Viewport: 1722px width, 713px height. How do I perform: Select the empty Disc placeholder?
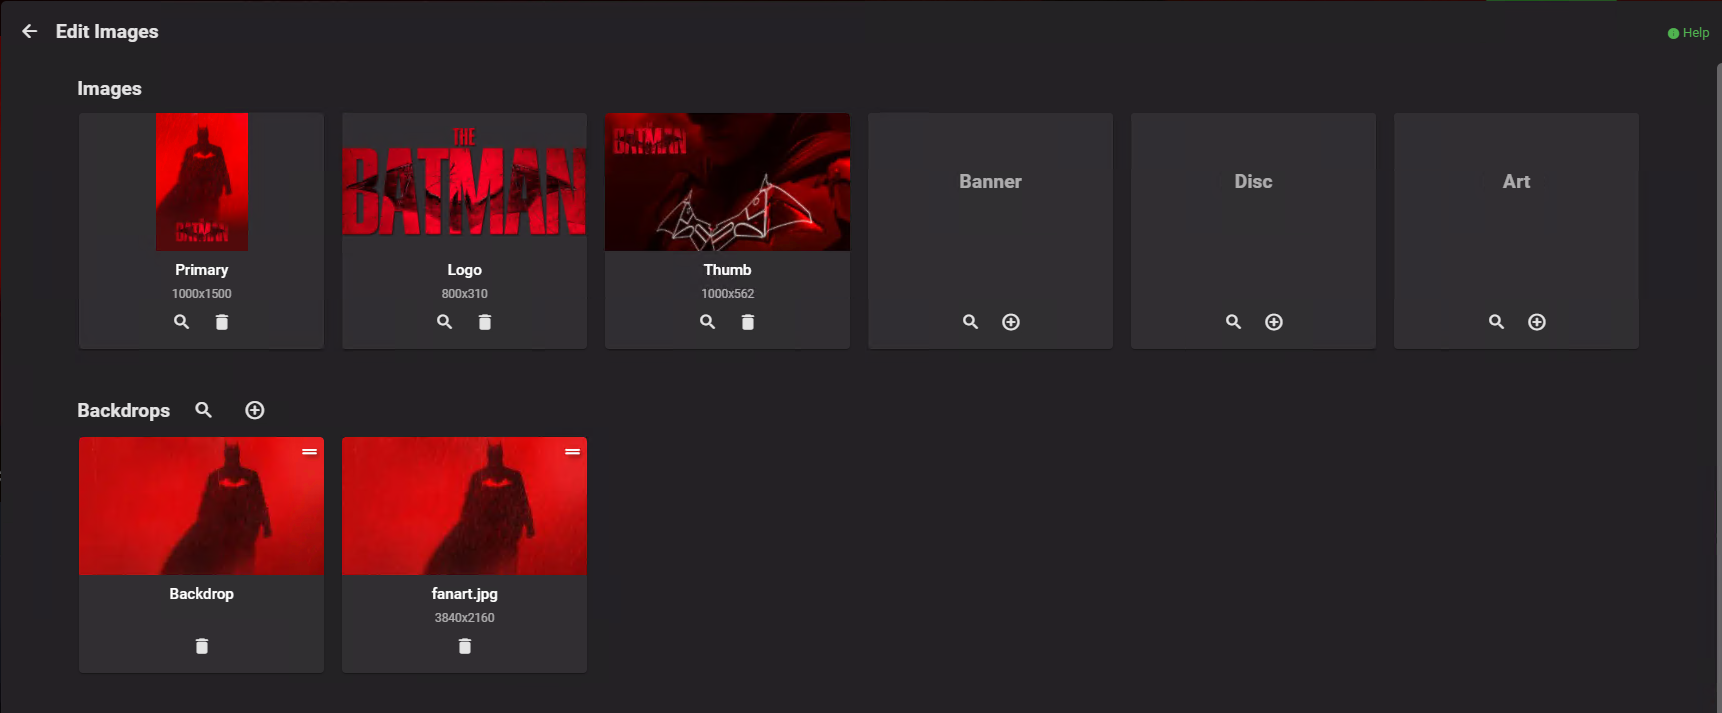tap(1253, 182)
